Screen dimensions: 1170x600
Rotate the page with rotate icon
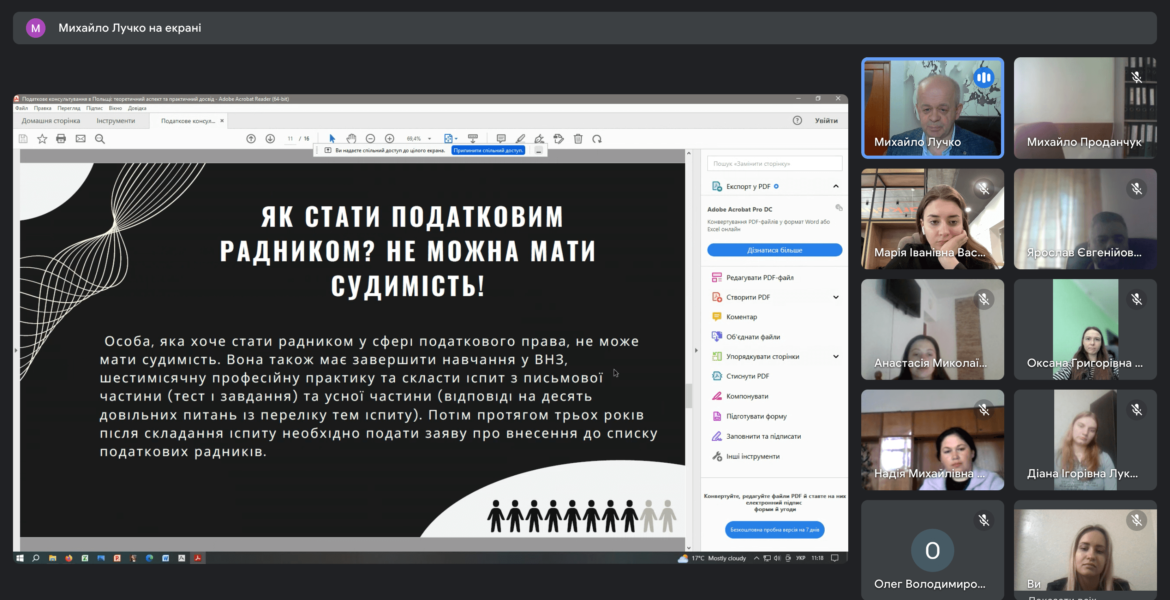pyautogui.click(x=597, y=139)
